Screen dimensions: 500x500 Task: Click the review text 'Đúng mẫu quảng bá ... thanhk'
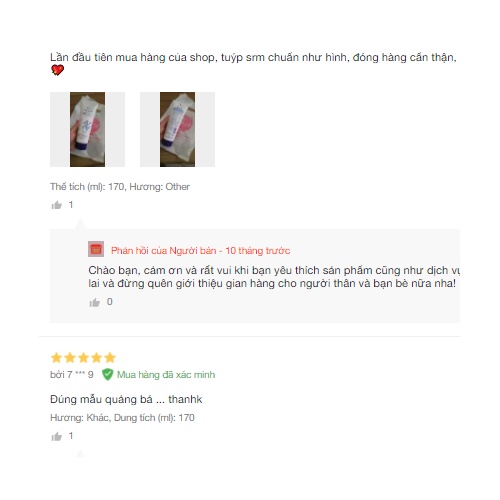tap(126, 399)
